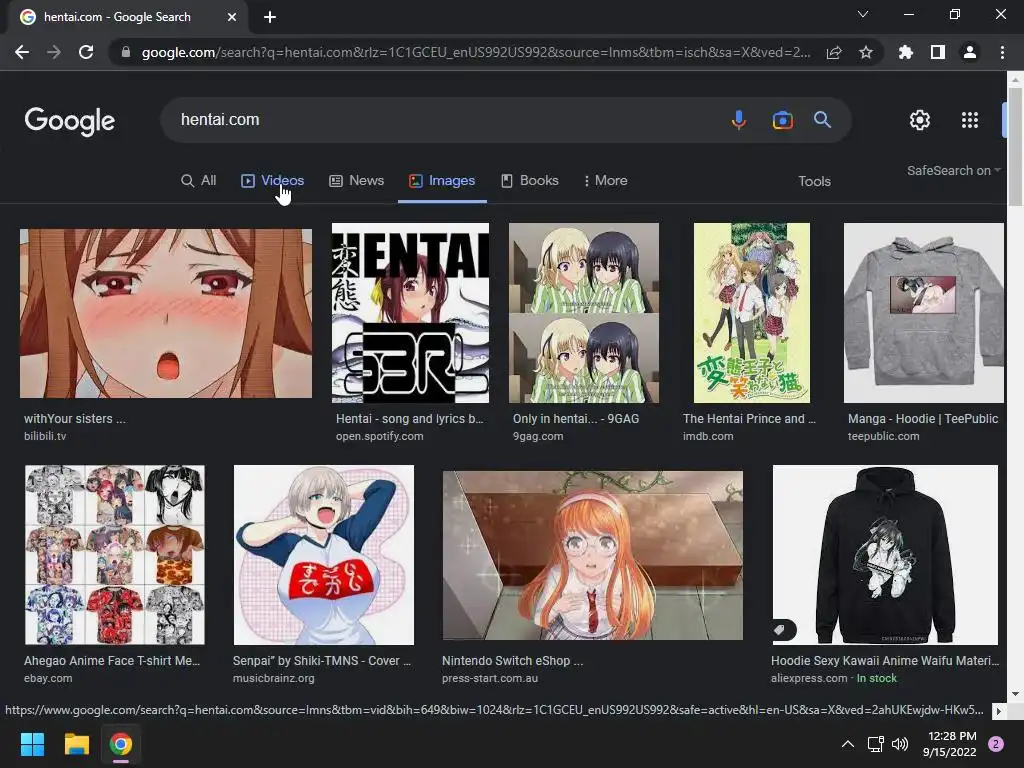Click the page scrollbar thumb
Image resolution: width=1024 pixels, height=768 pixels.
point(1015,147)
